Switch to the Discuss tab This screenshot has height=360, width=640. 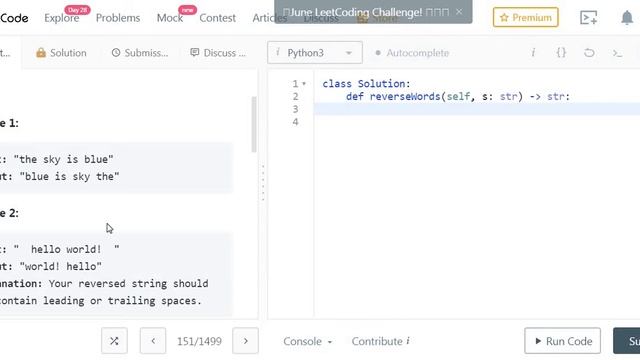coord(218,53)
